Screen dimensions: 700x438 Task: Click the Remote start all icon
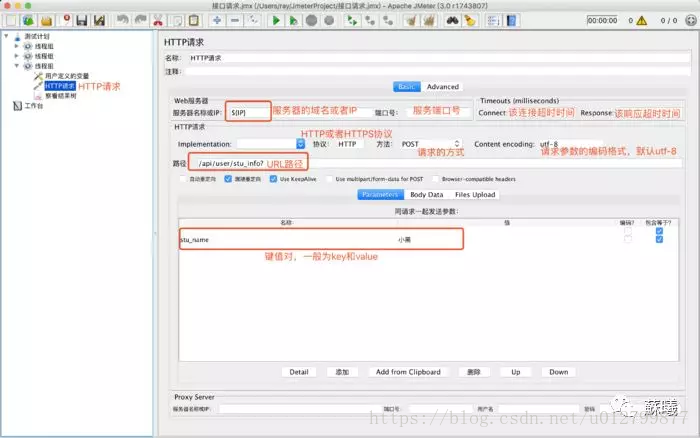[352, 21]
